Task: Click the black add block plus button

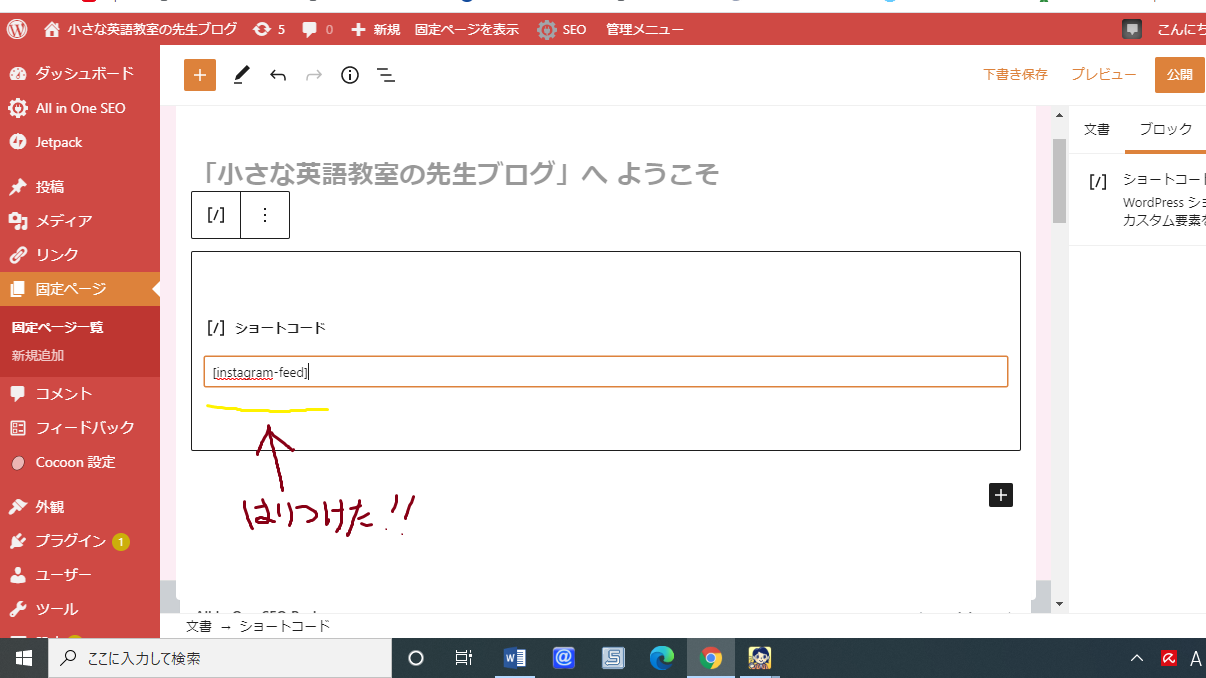Action: coord(1001,494)
